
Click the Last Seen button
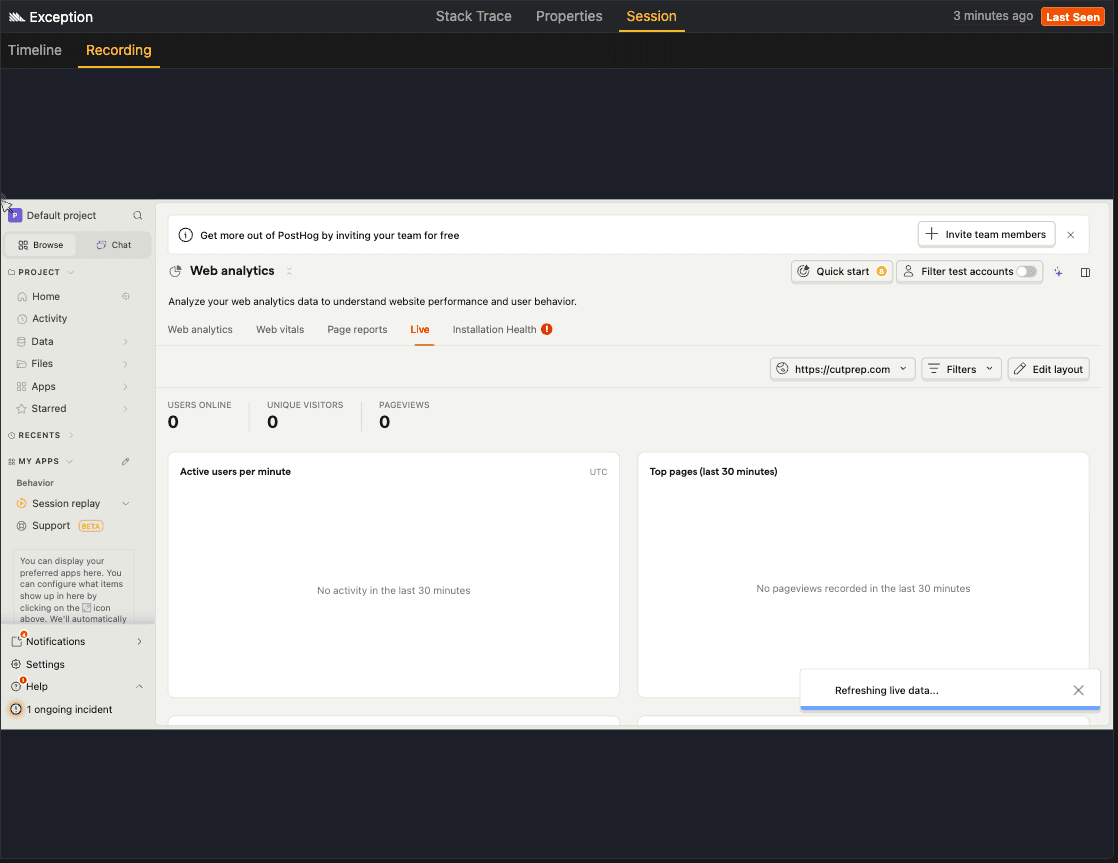1072,16
